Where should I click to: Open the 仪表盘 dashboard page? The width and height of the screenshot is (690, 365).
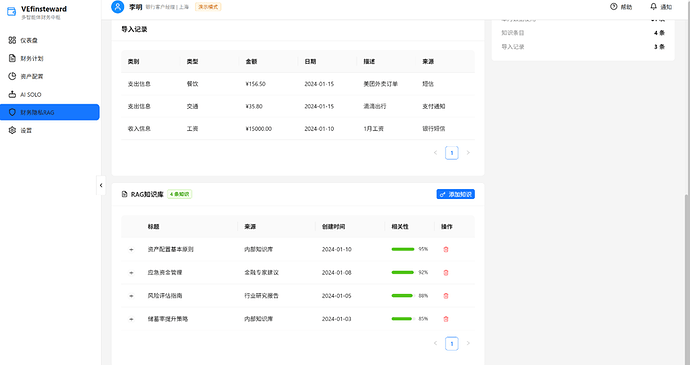pos(50,40)
